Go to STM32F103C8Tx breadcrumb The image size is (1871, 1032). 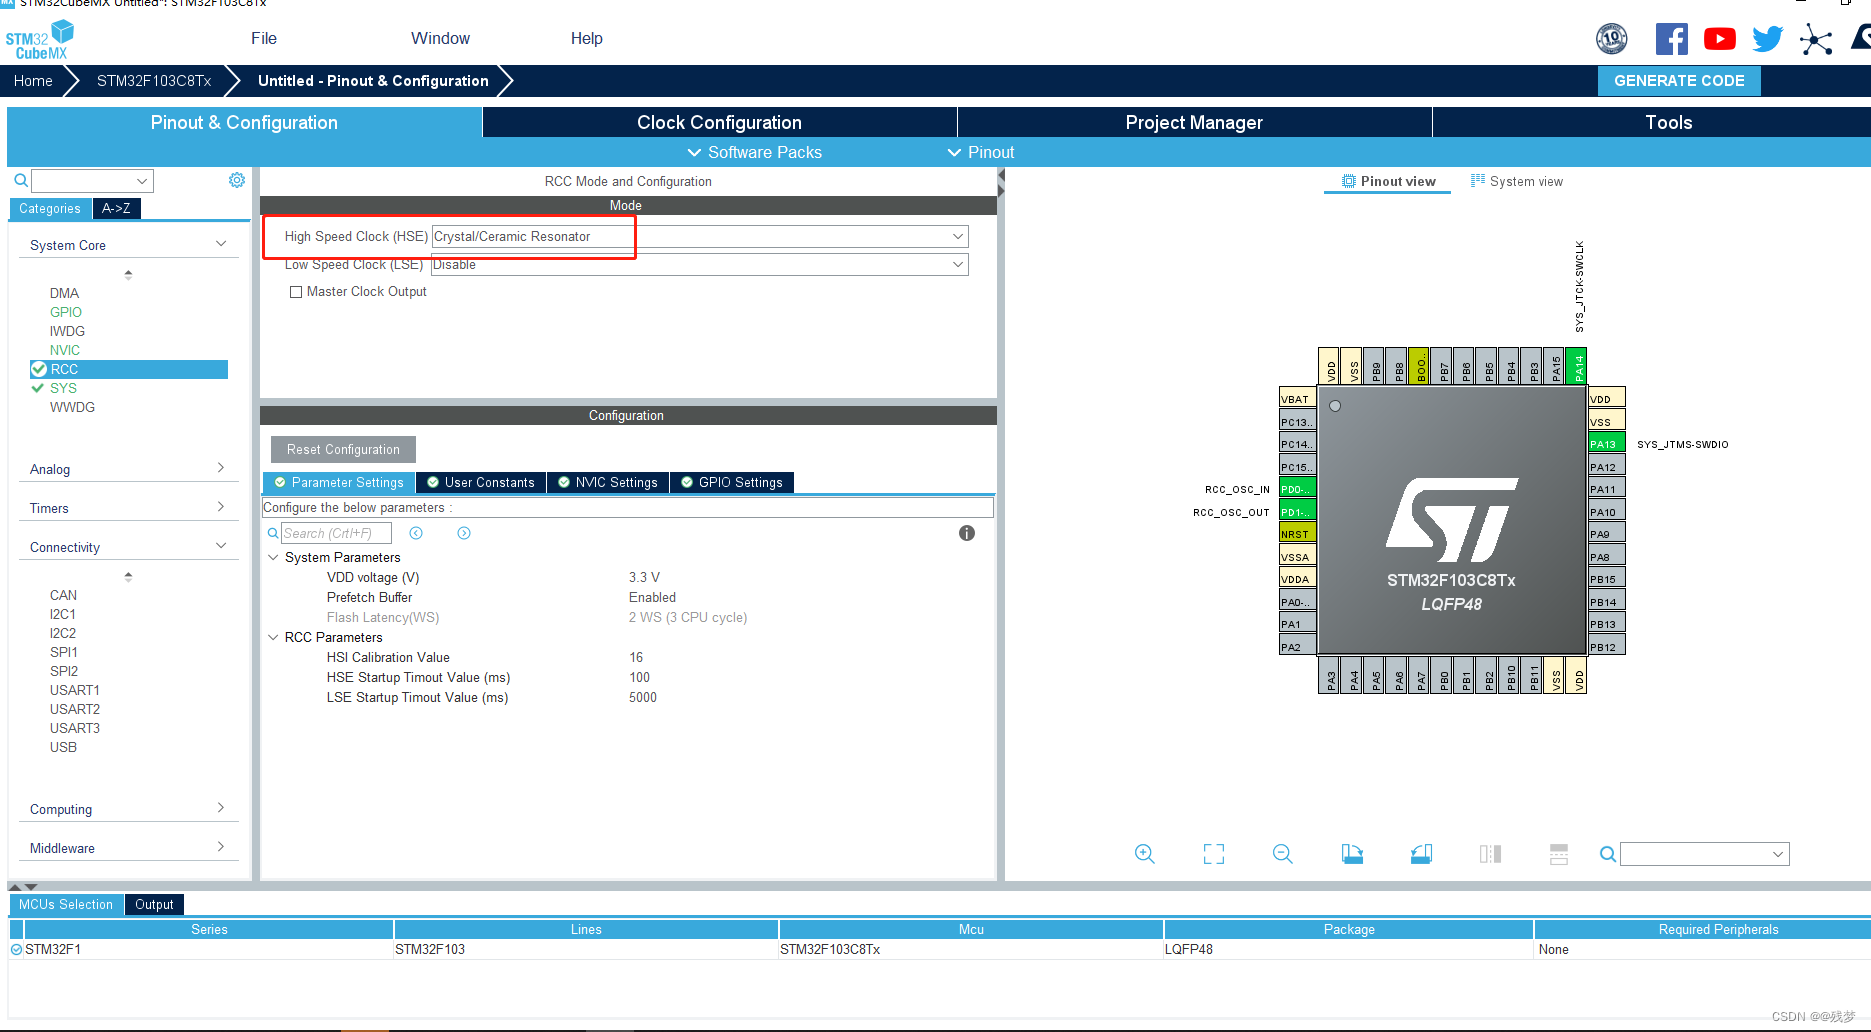click(154, 81)
